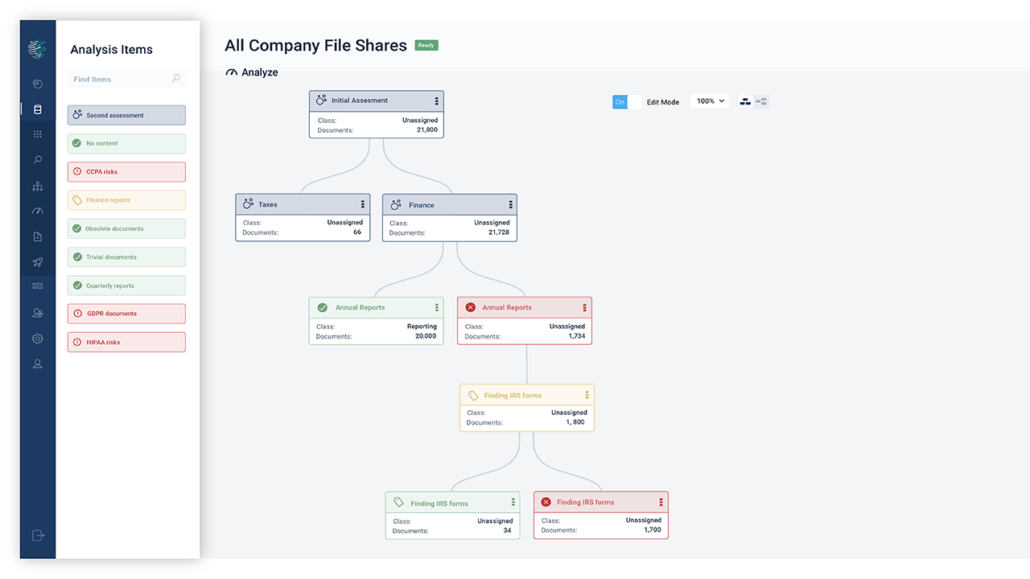1030x579 pixels.
Task: Open the settings gear in sidebar
Action: click(x=38, y=339)
